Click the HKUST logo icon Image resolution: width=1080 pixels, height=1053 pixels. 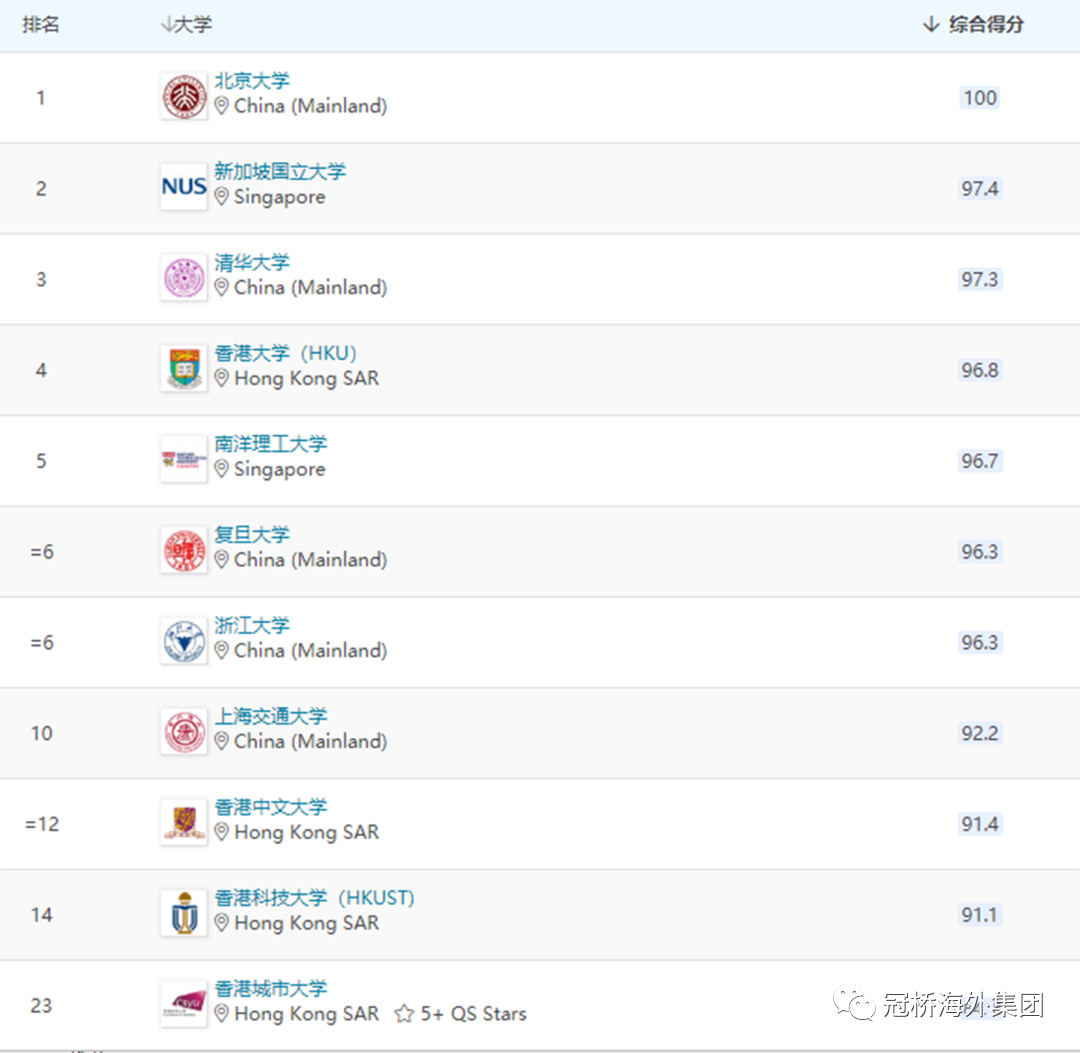pyautogui.click(x=184, y=913)
